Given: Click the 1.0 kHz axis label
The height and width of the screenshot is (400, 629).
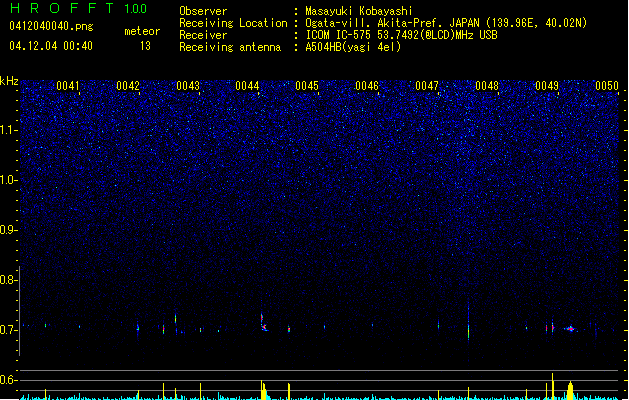Looking at the screenshot, I should pos(9,180).
